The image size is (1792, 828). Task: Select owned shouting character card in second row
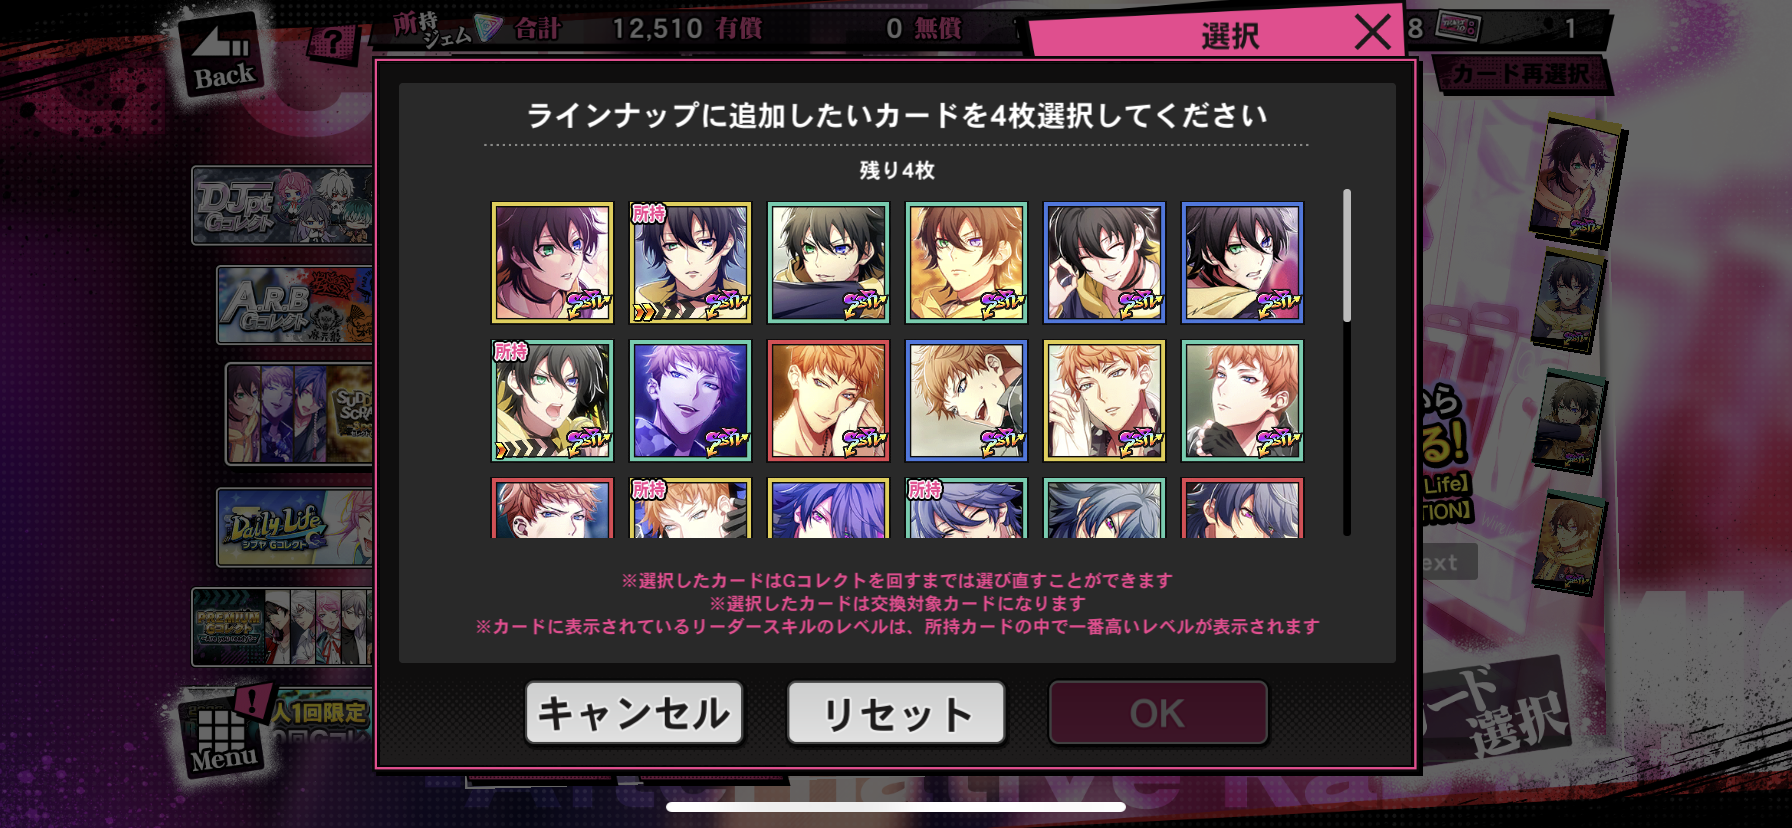[552, 401]
